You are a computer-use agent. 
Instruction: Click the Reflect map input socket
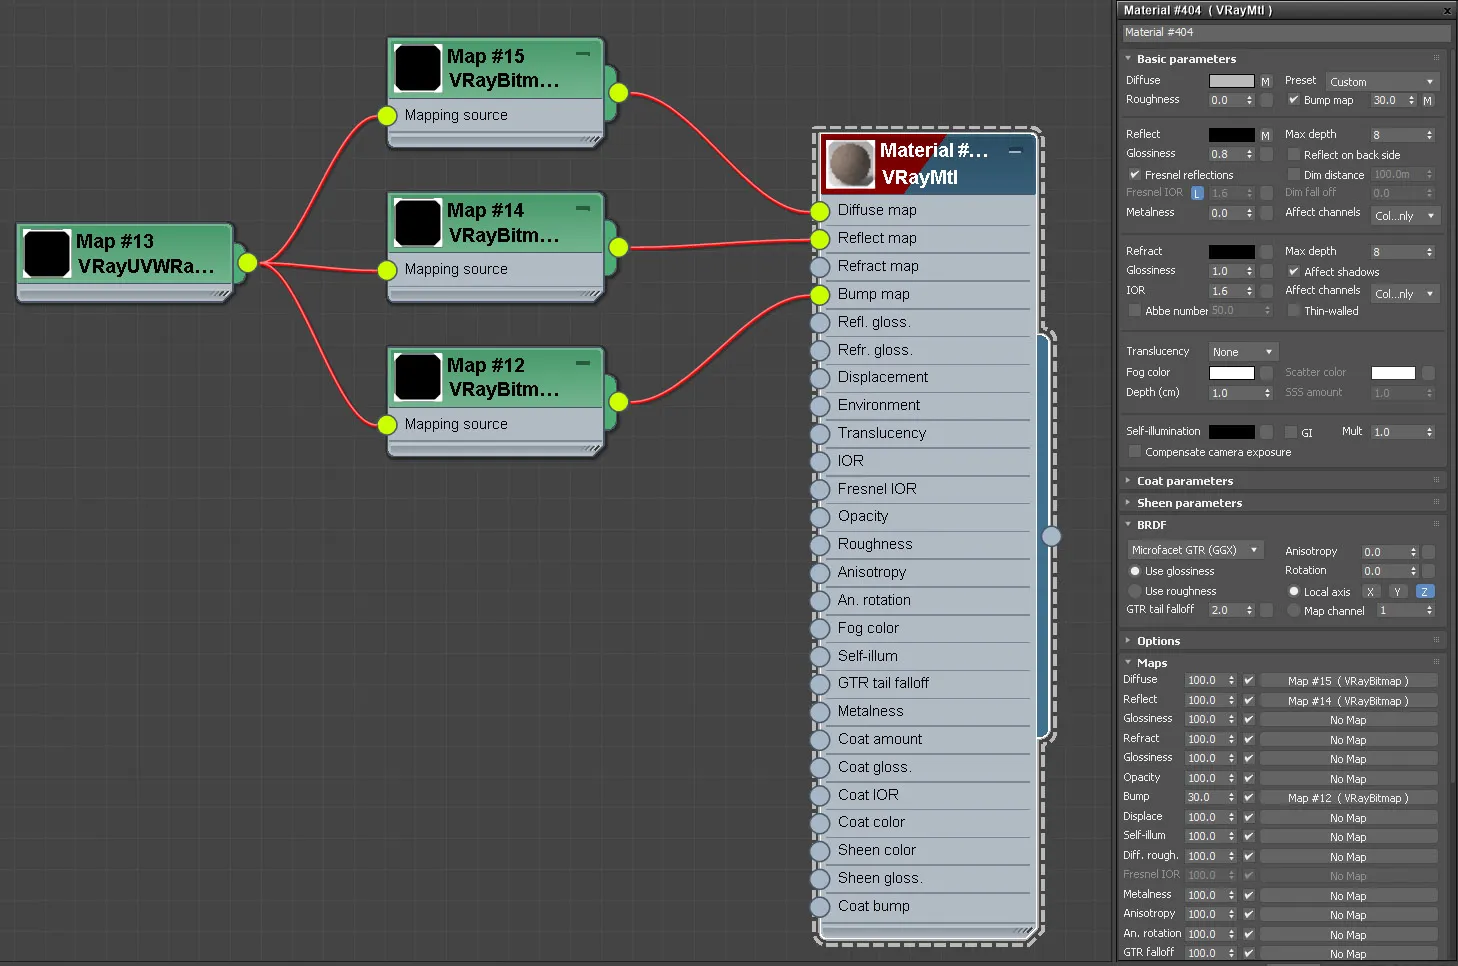click(x=820, y=239)
